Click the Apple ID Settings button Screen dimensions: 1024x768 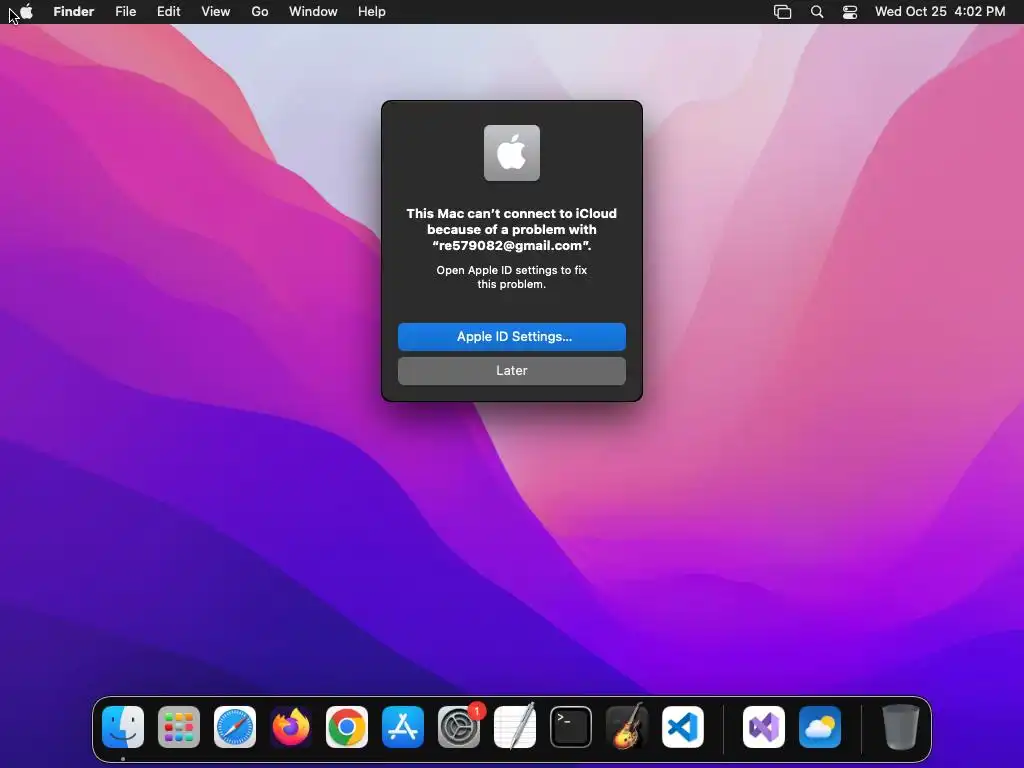point(512,336)
